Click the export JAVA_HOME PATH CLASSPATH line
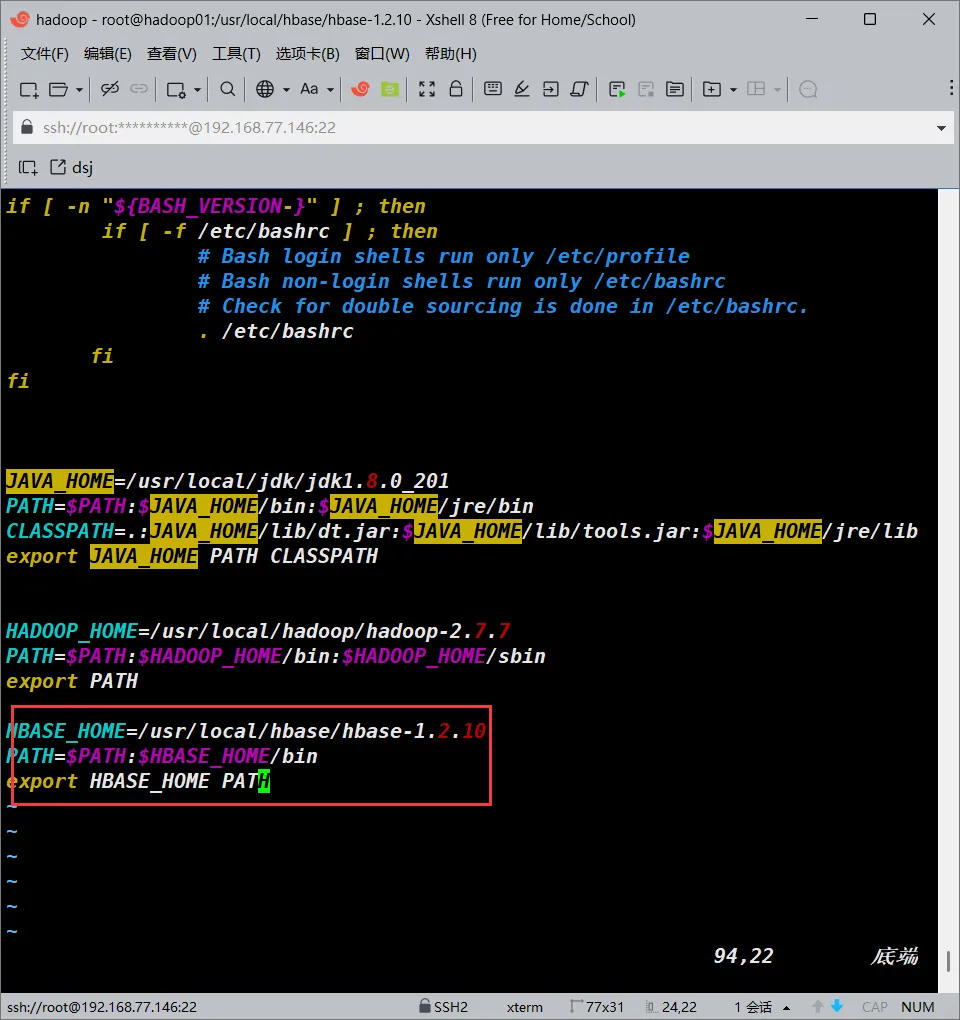960x1020 pixels. point(192,556)
